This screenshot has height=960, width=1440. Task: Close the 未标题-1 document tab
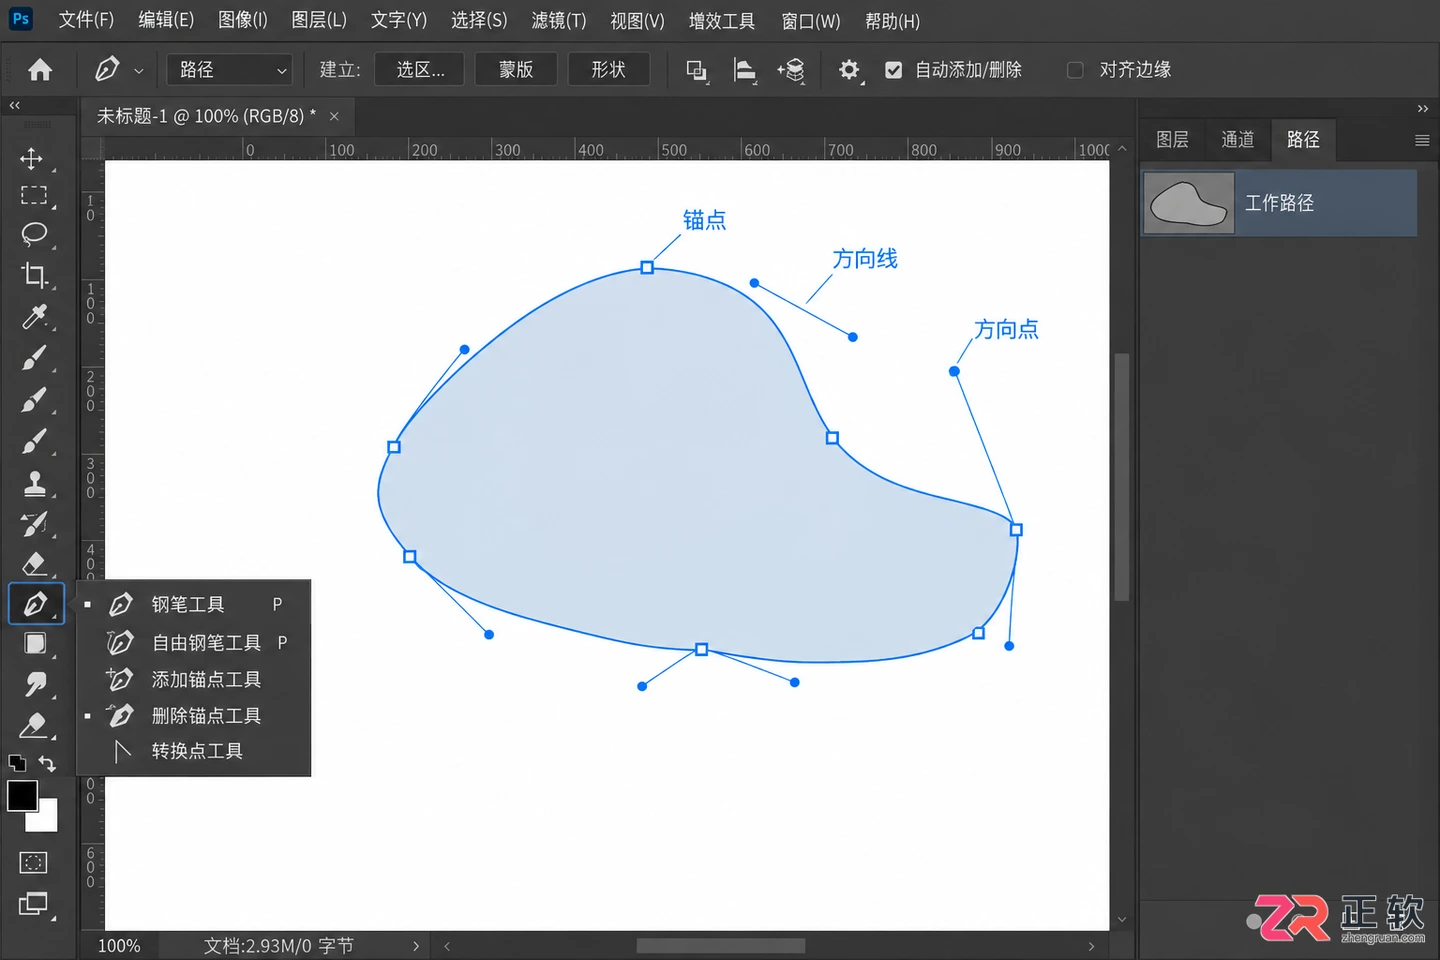point(334,117)
